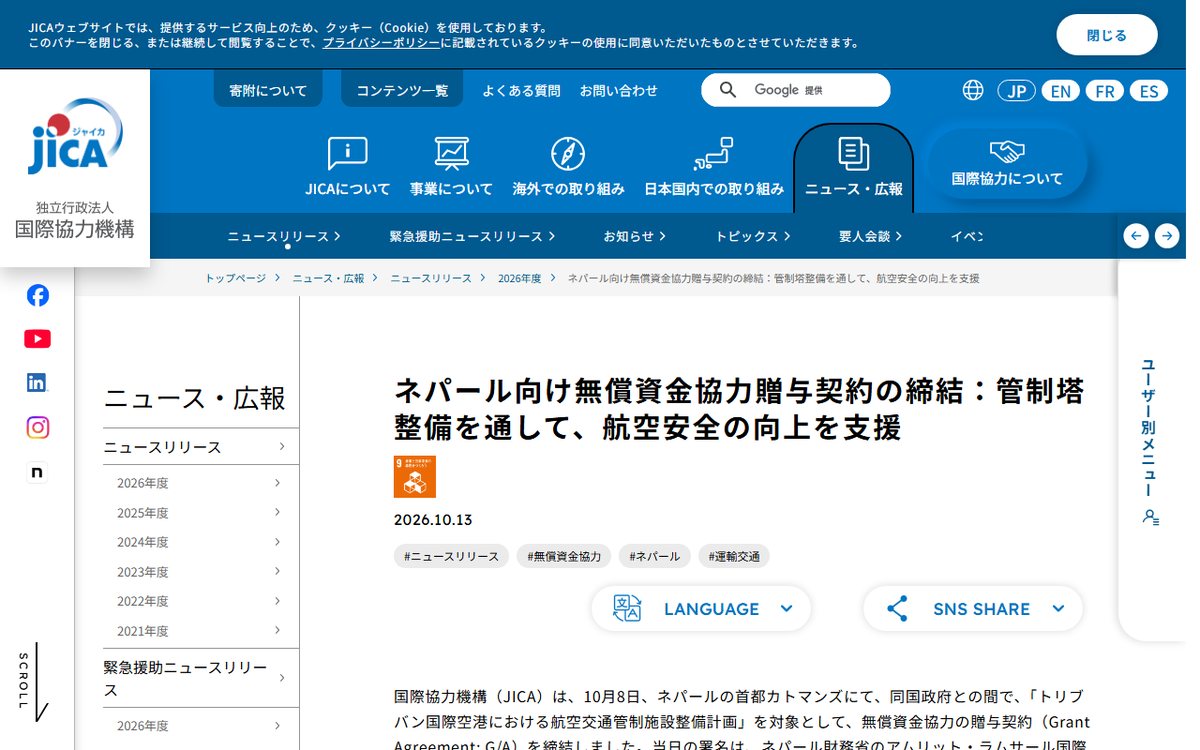Open 日本国内での取り組み main menu
This screenshot has width=1200, height=750.
tap(714, 167)
